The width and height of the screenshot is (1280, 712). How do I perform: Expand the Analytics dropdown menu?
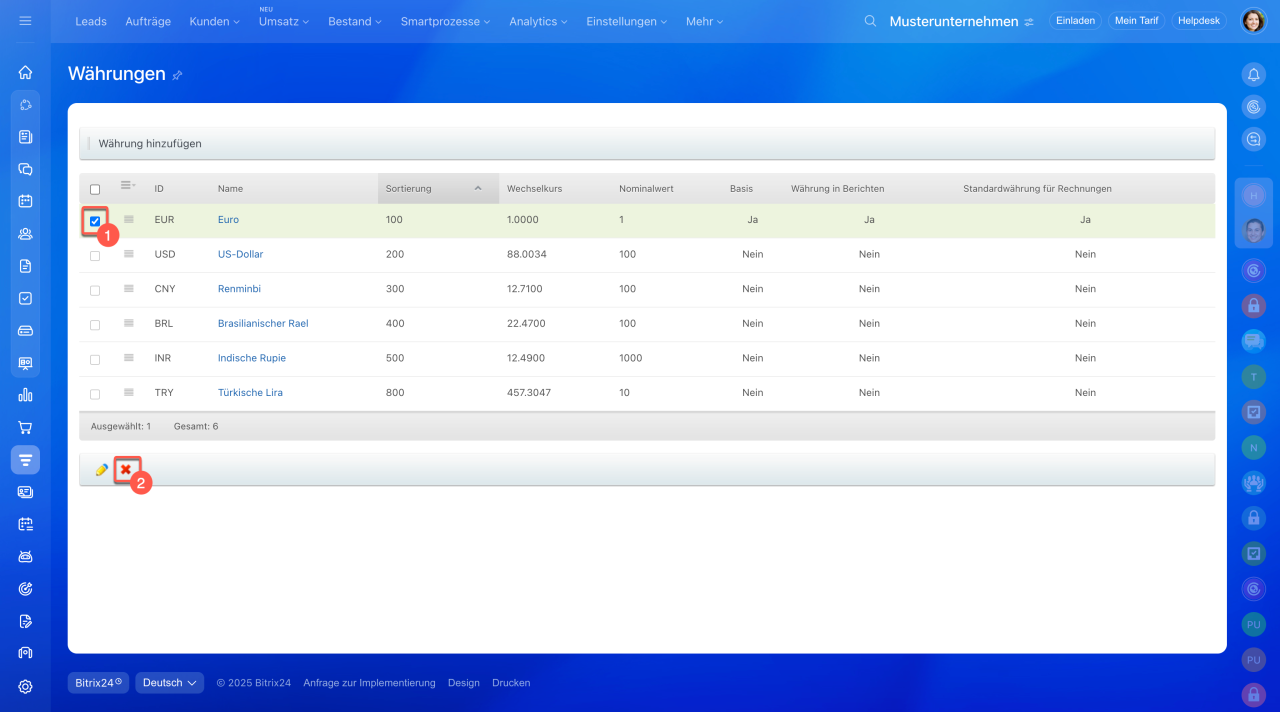coord(538,21)
